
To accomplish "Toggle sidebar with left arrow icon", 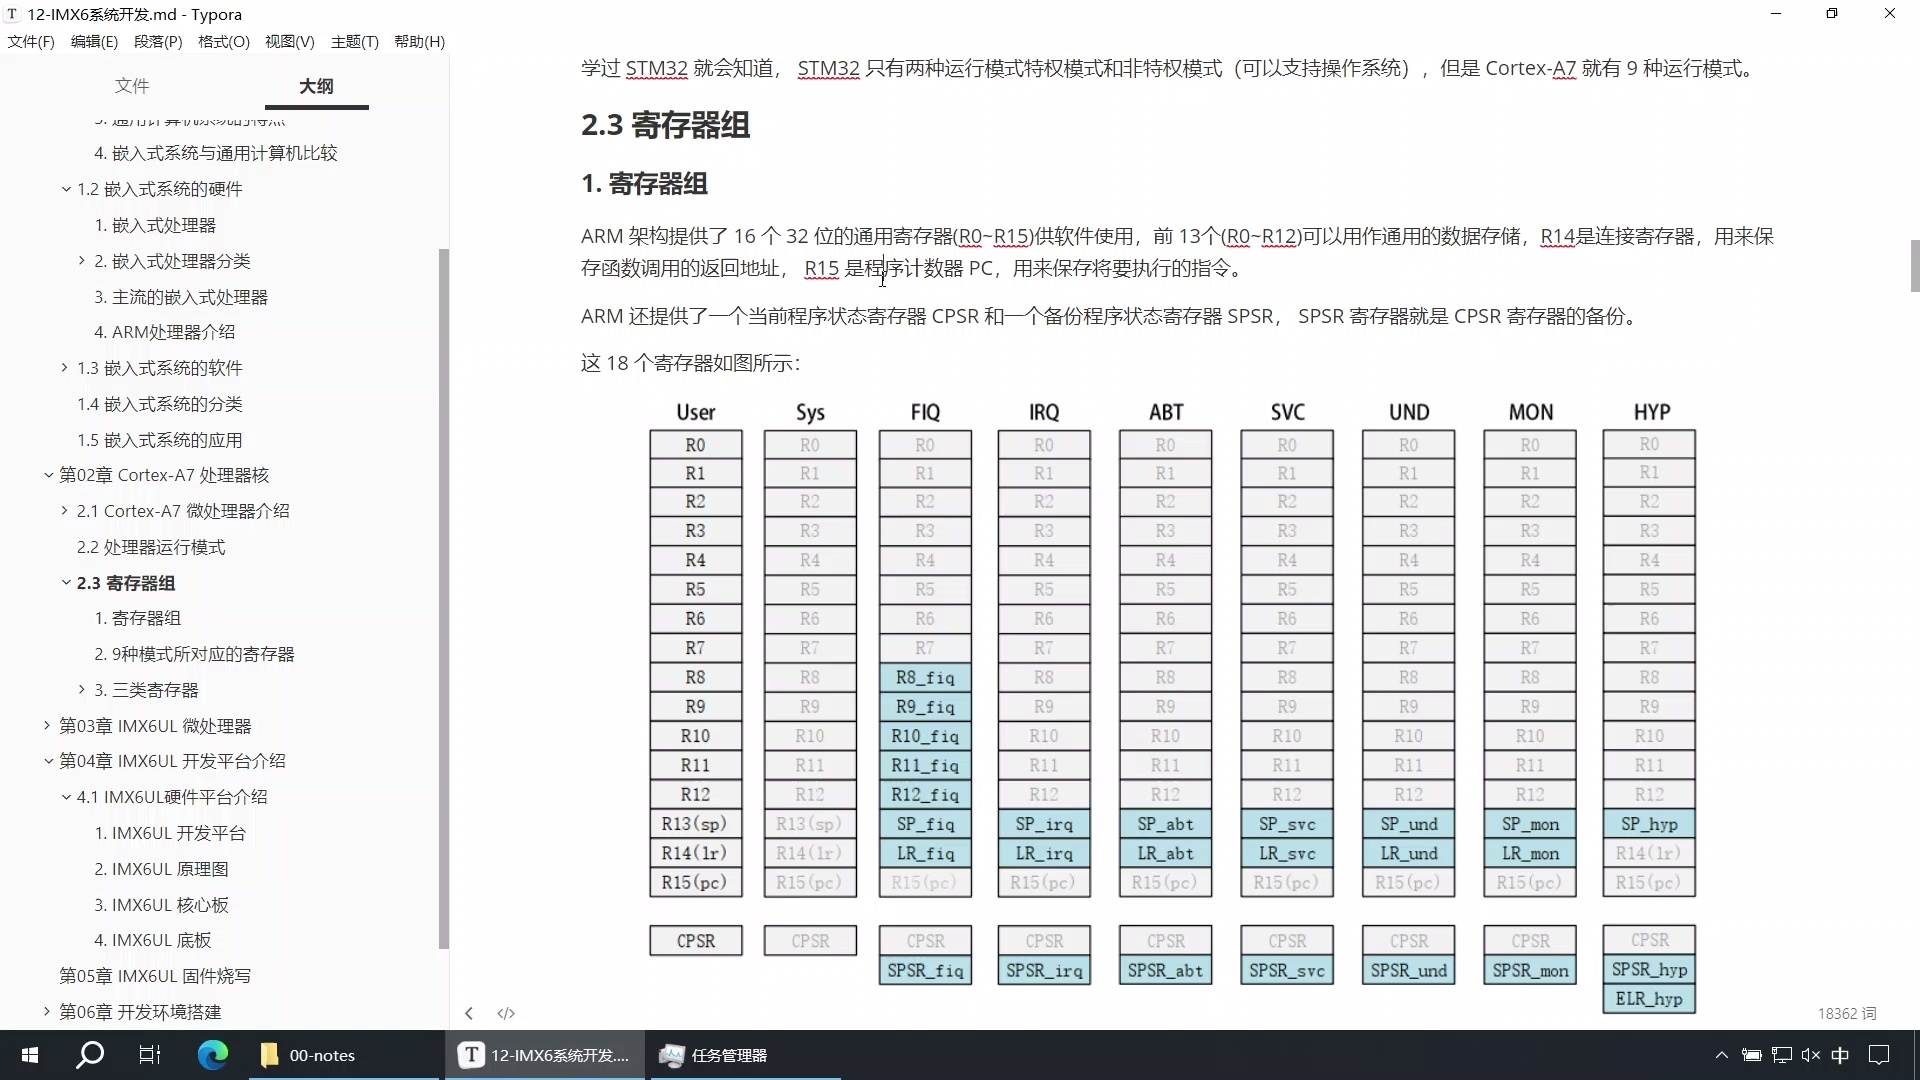I will pos(469,1013).
